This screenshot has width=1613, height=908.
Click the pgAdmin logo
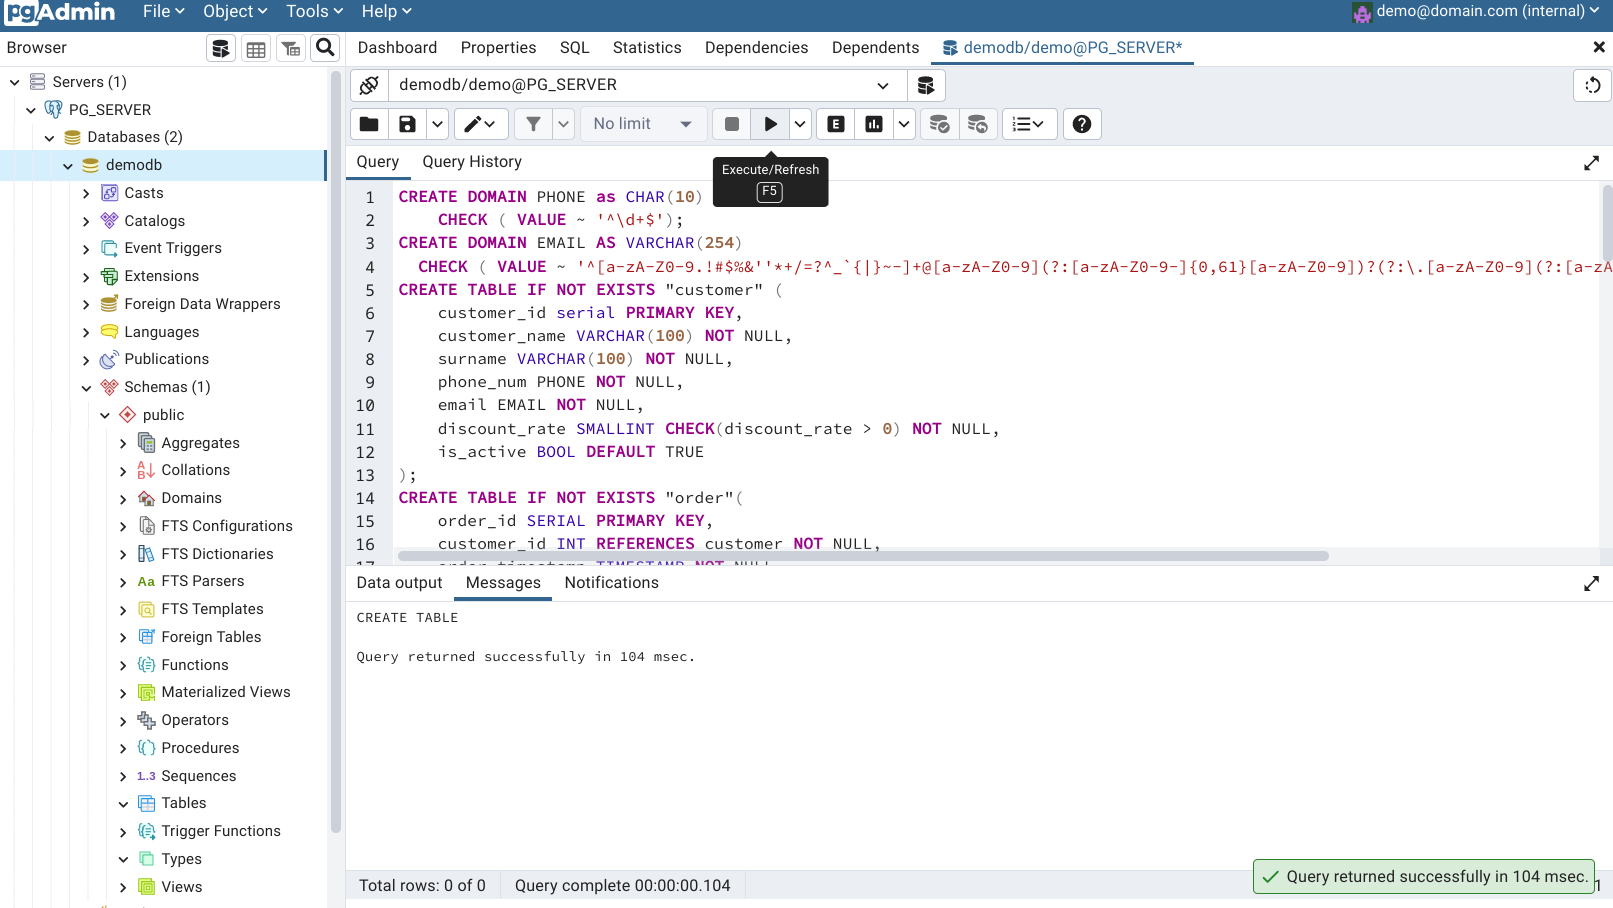(60, 12)
